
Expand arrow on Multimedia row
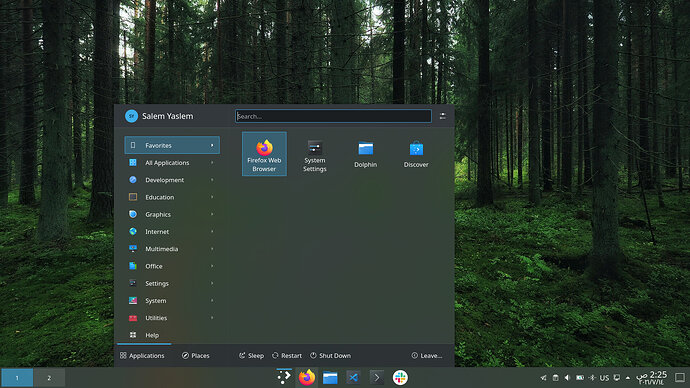(x=212, y=249)
